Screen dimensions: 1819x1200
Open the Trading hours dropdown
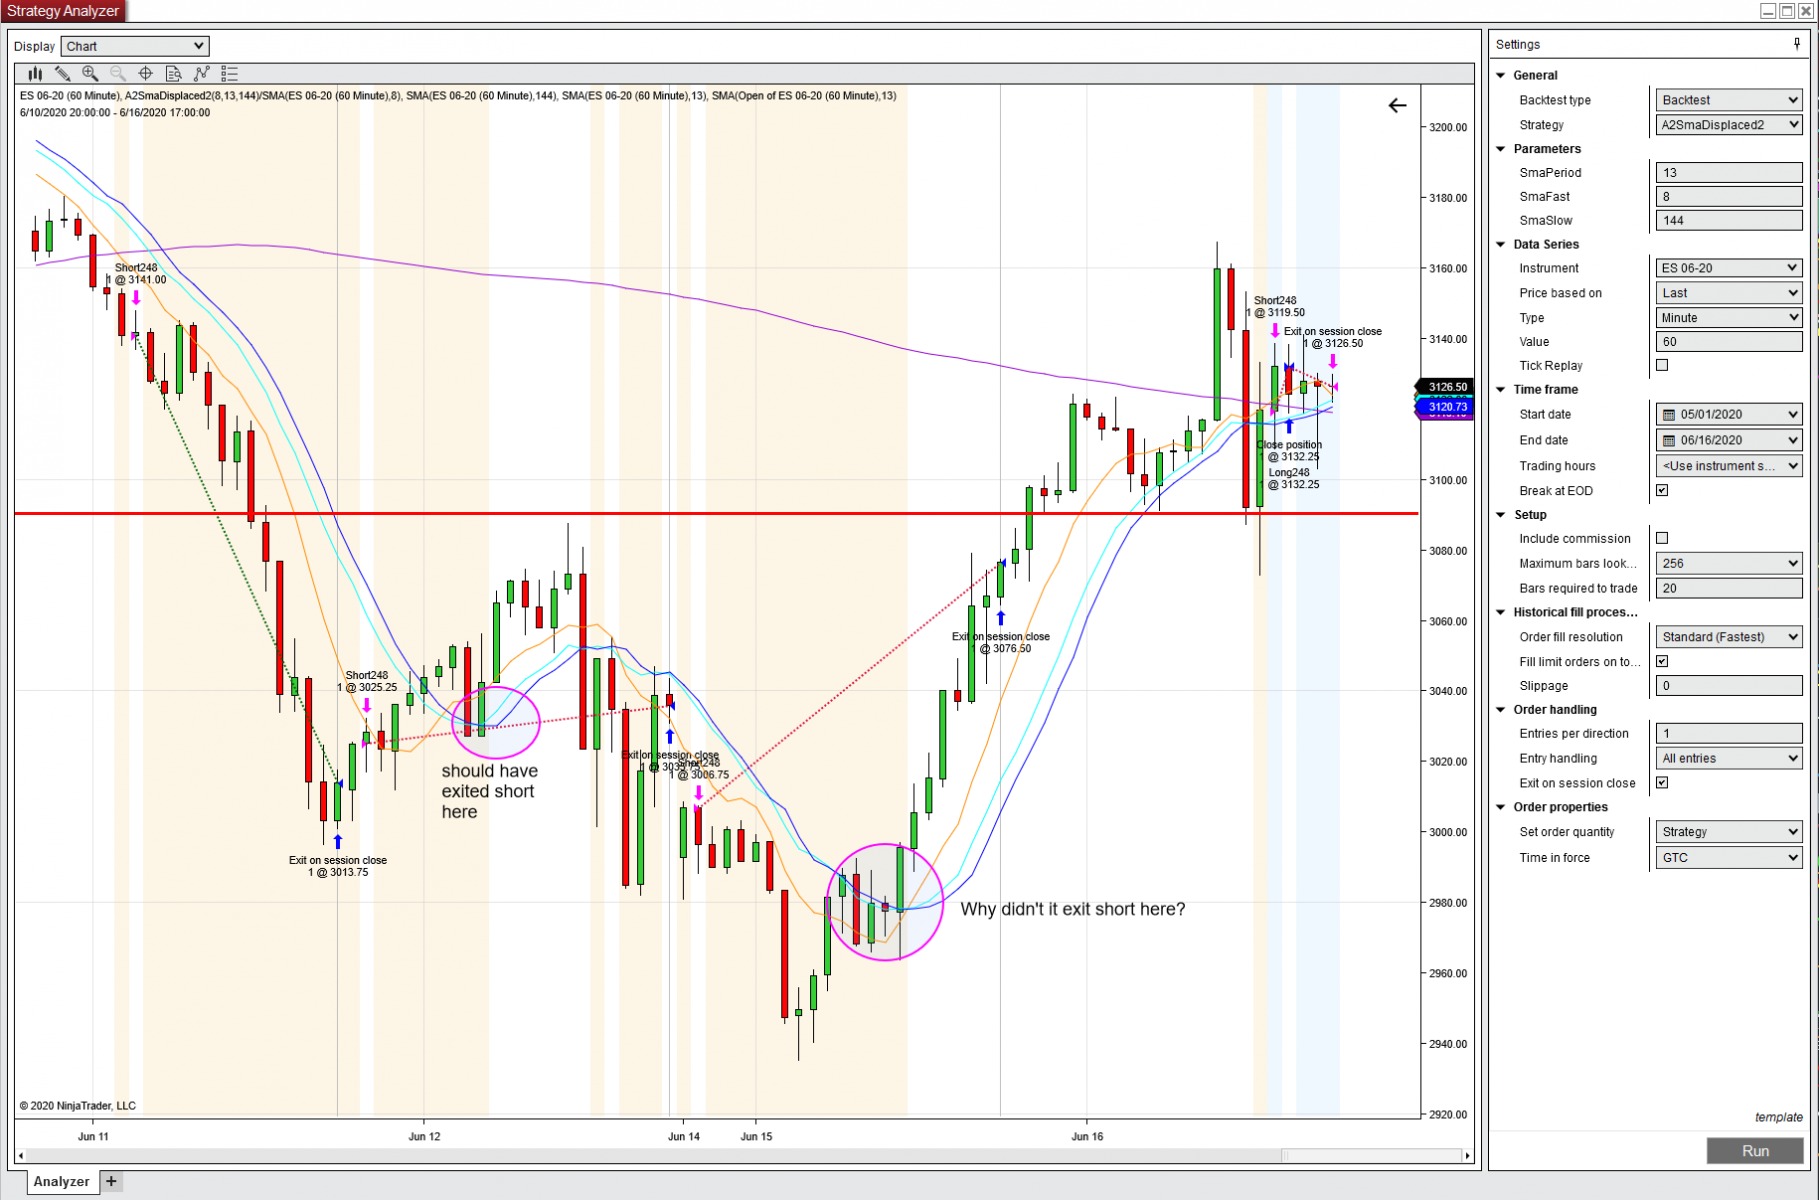pyautogui.click(x=1729, y=466)
